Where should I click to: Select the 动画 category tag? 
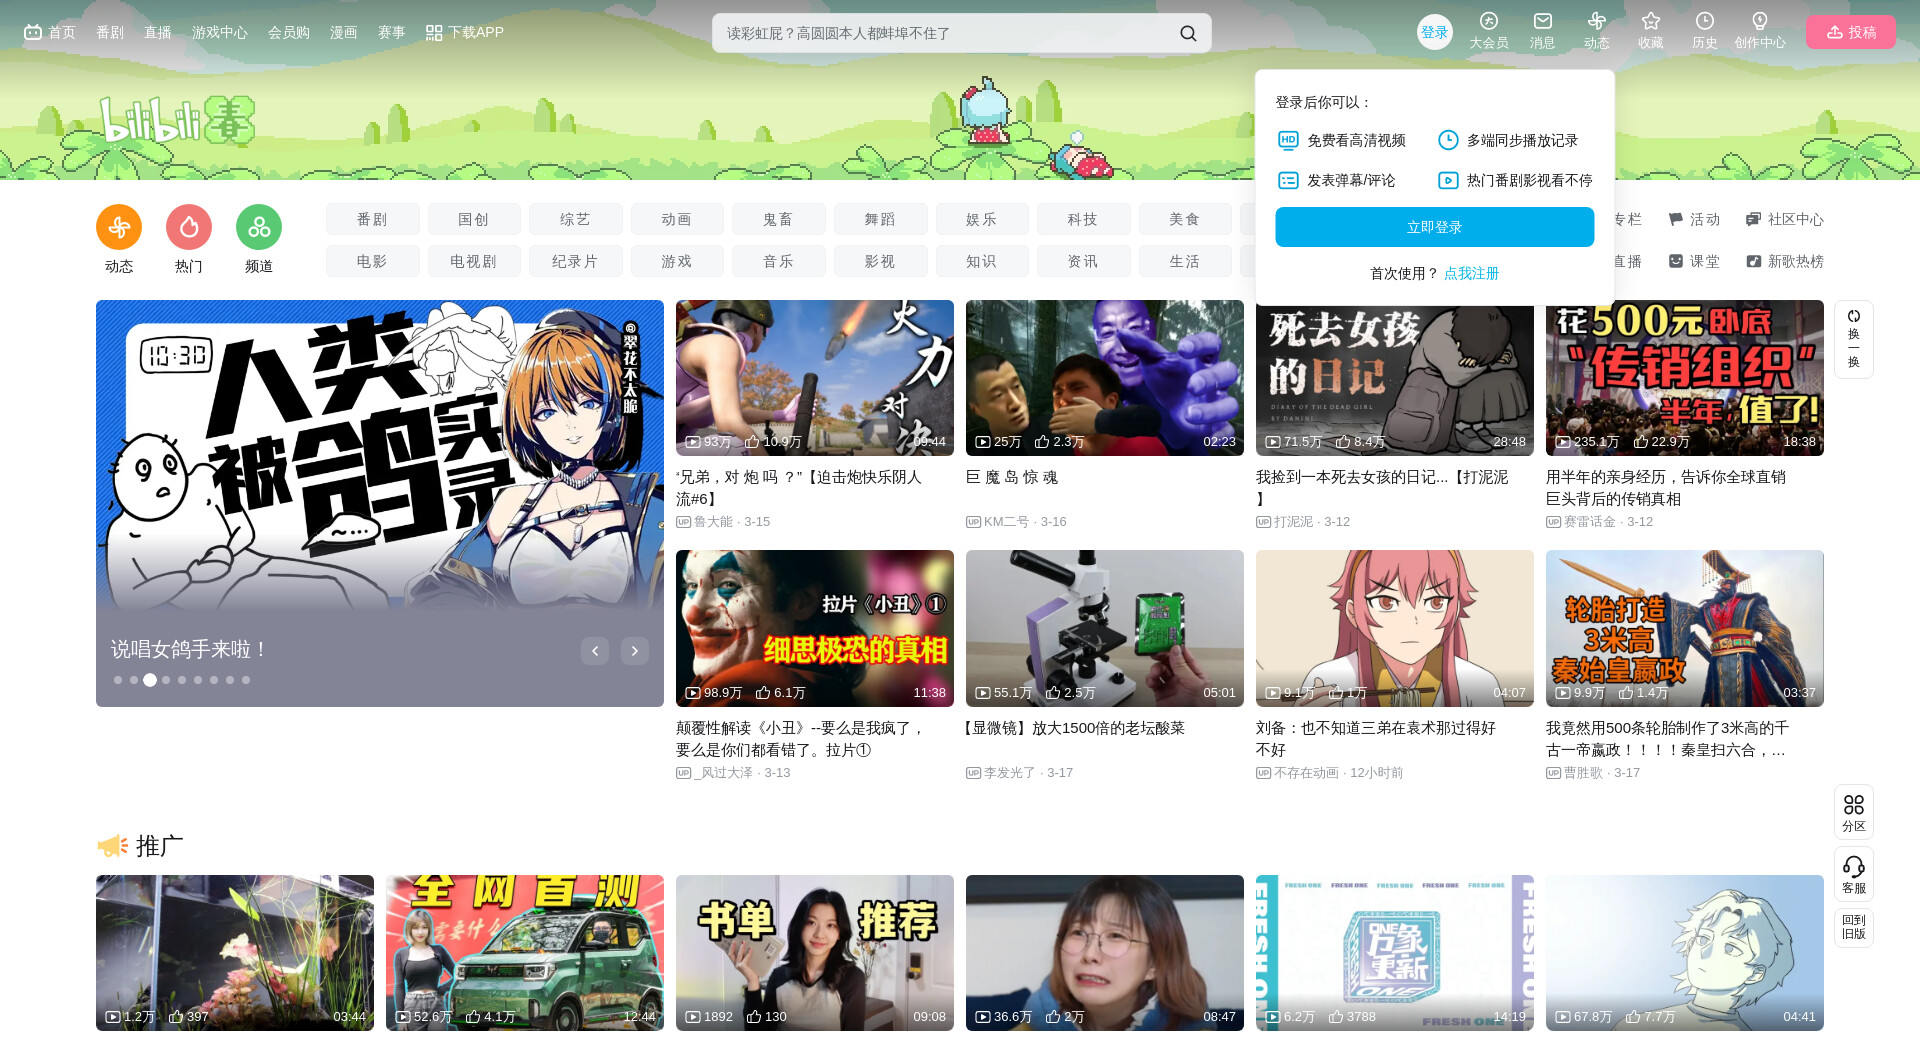(677, 219)
